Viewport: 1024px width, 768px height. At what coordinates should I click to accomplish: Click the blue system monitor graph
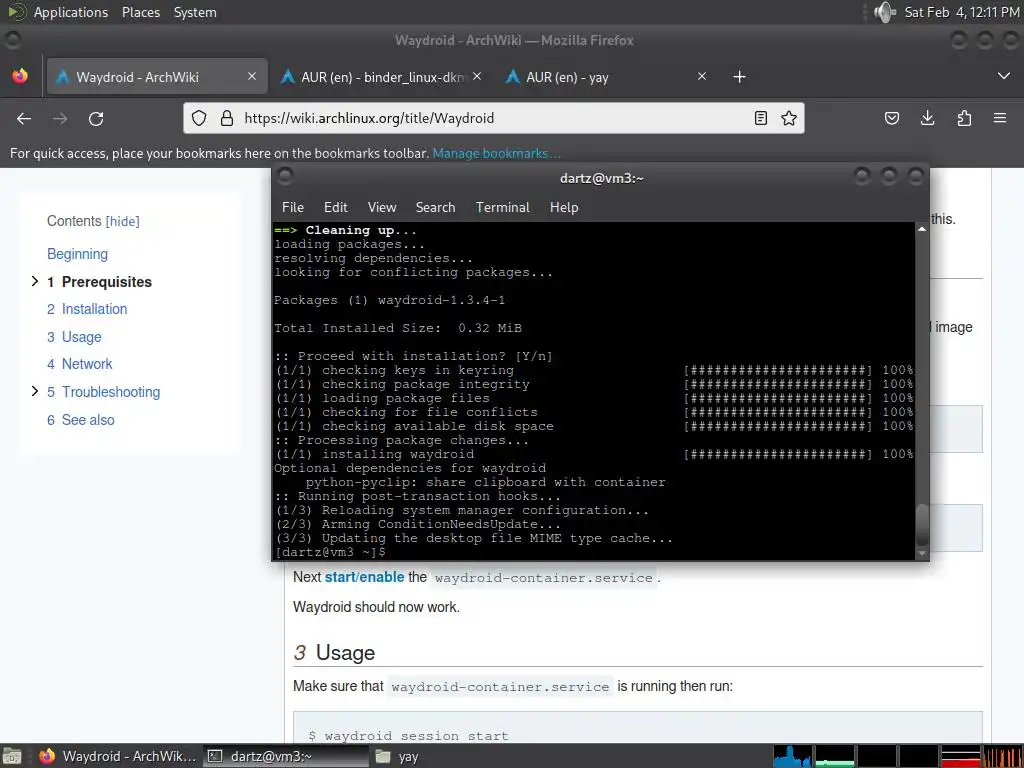point(792,756)
